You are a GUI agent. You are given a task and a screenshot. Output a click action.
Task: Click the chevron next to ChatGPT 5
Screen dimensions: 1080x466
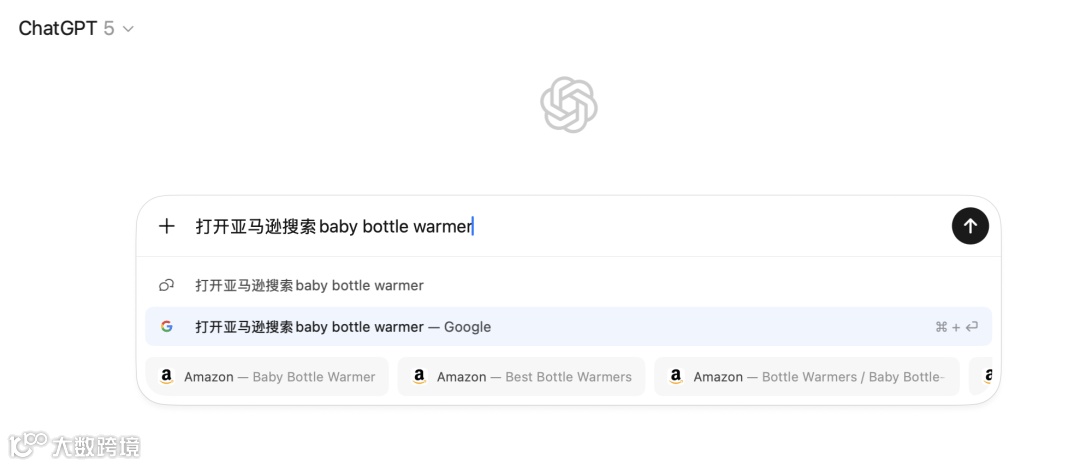click(x=128, y=29)
